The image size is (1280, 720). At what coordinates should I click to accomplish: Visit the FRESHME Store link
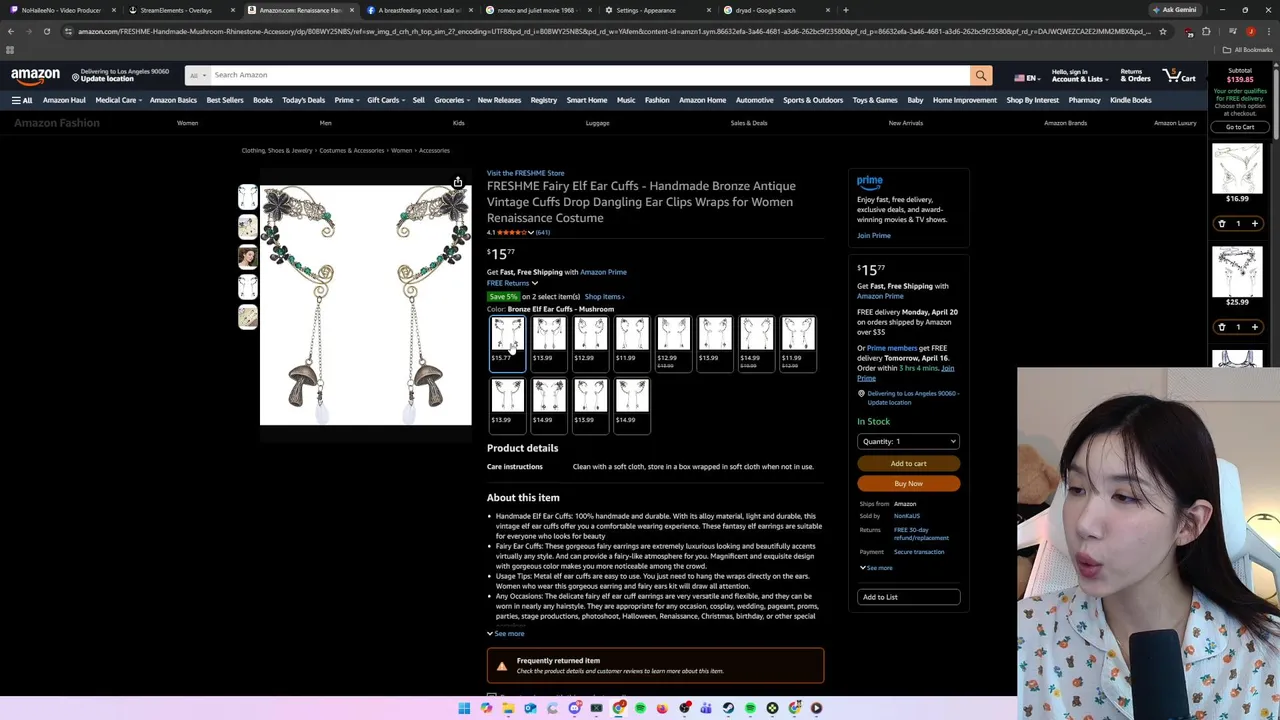tap(525, 173)
